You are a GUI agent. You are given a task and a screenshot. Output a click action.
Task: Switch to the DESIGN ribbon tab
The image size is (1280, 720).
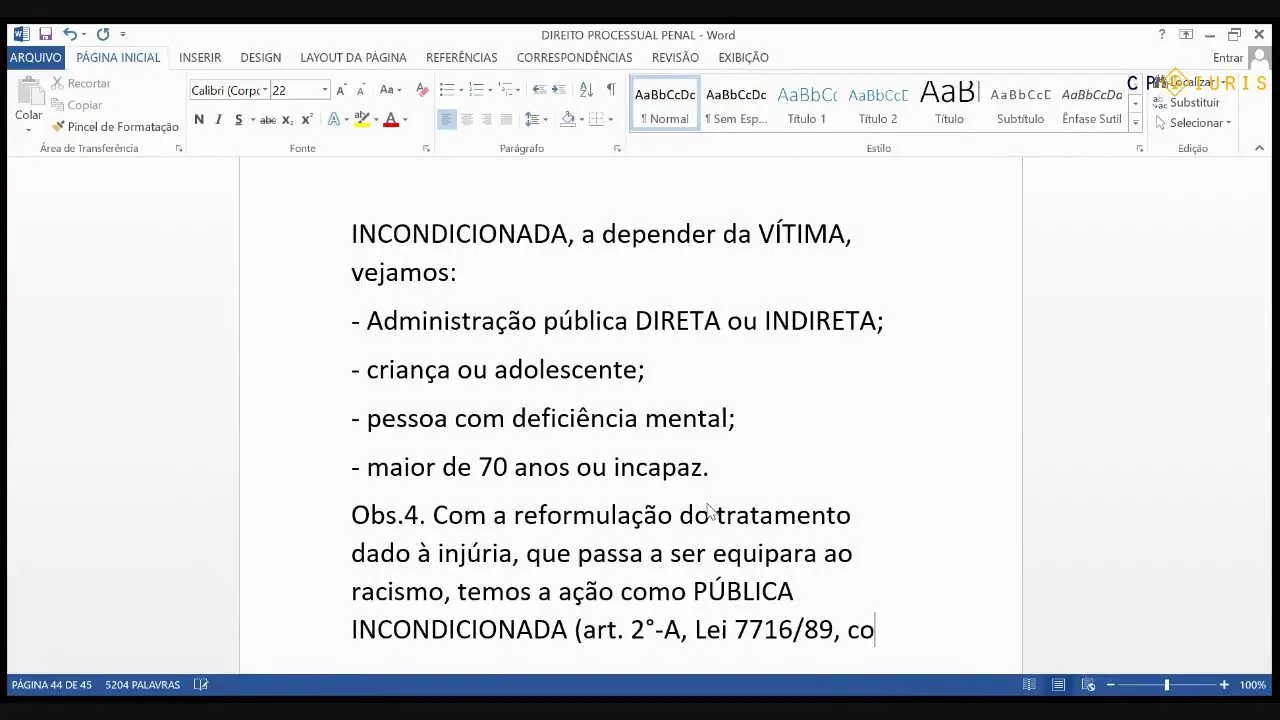click(x=260, y=57)
